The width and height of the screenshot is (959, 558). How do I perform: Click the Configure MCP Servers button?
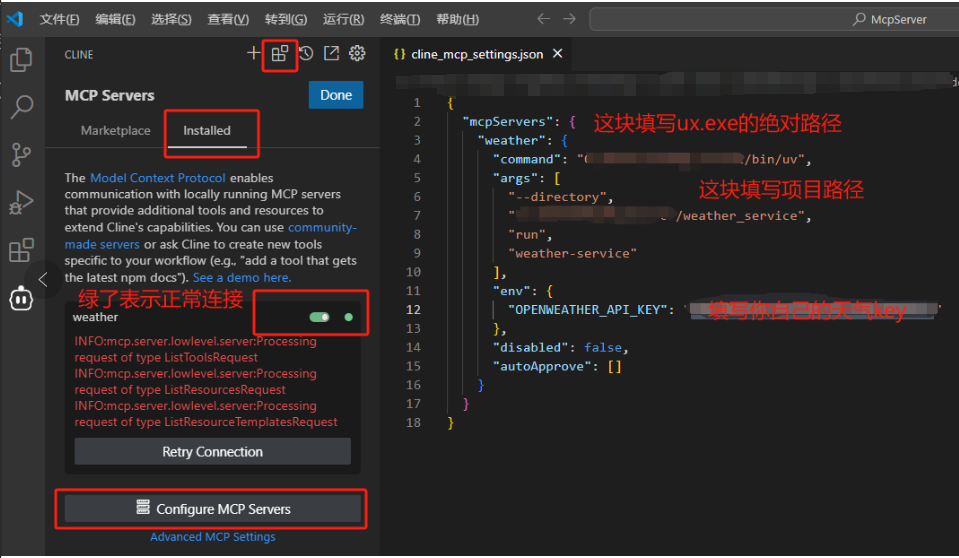point(213,508)
